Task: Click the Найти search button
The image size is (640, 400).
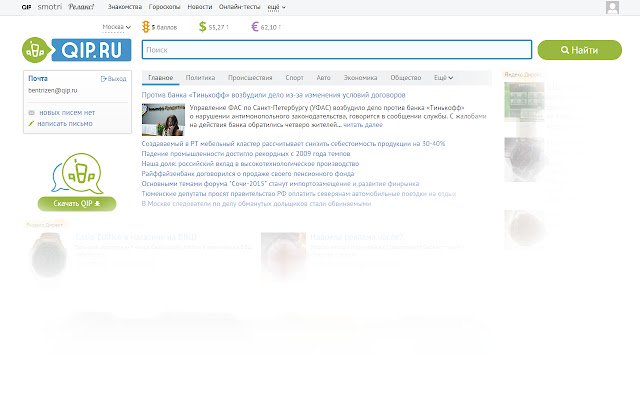Action: click(580, 50)
